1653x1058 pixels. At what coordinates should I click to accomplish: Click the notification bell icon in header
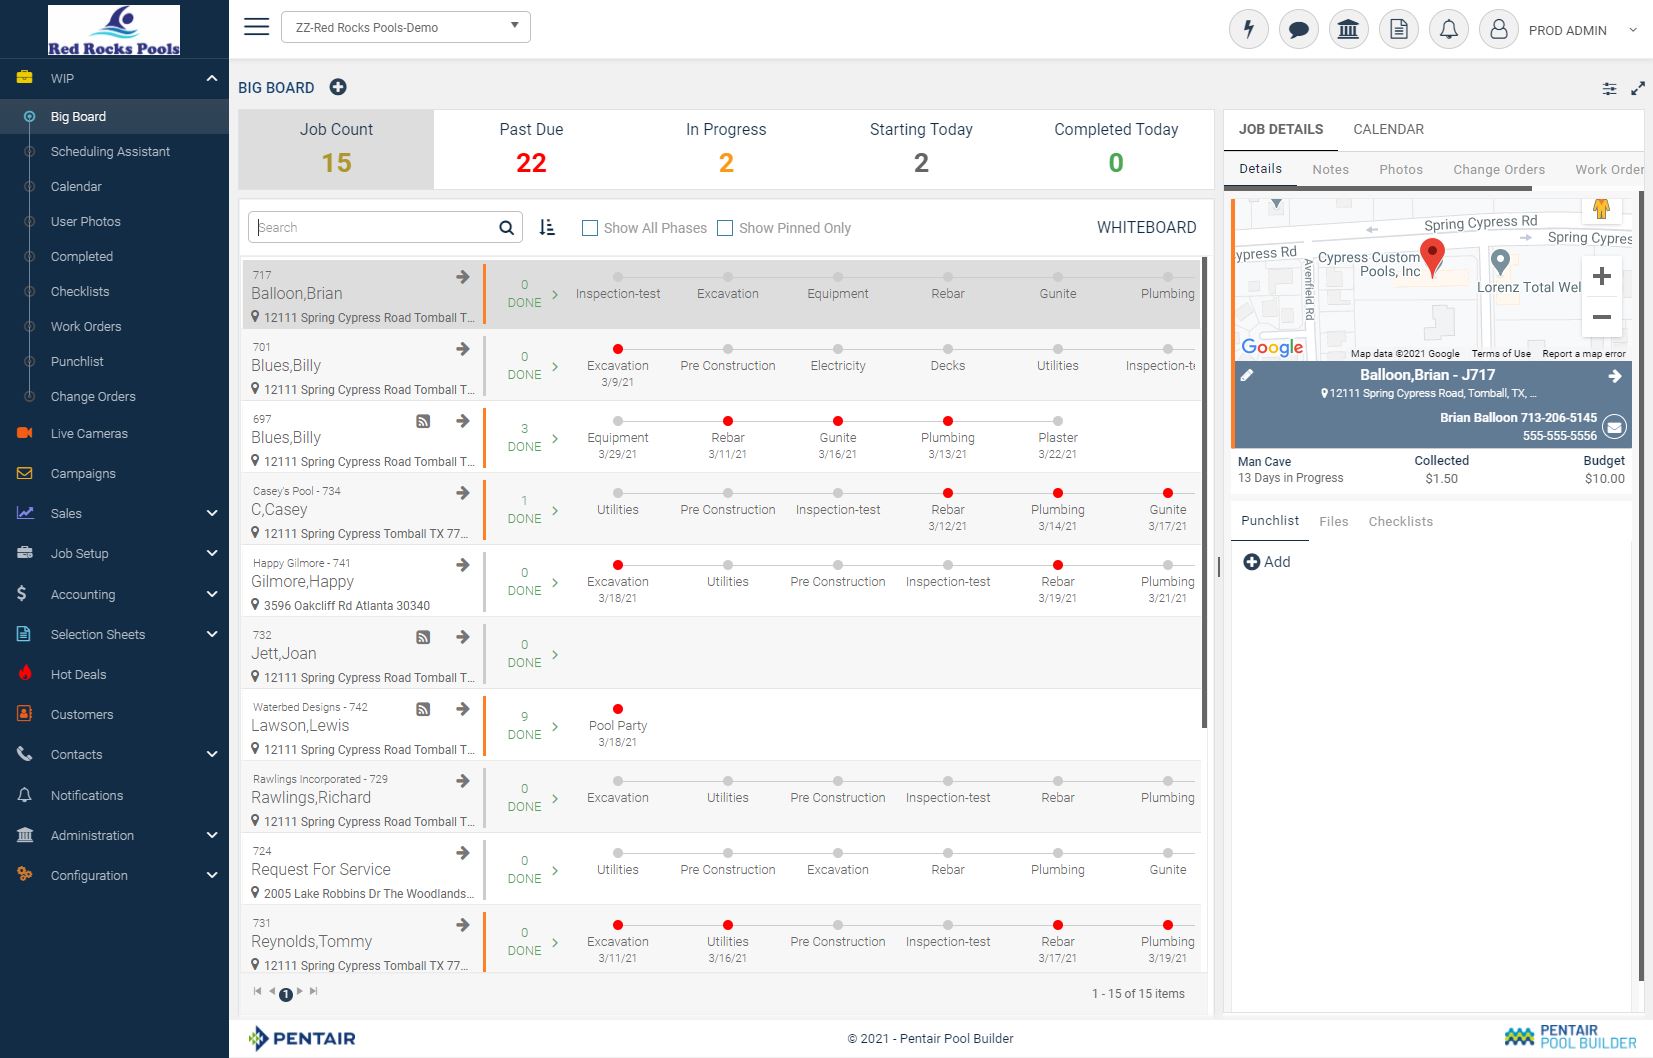1448,29
